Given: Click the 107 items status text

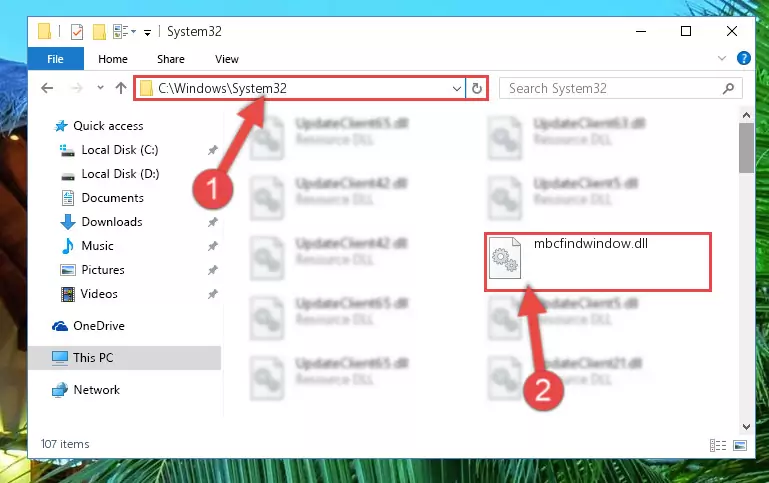Looking at the screenshot, I should pos(65,444).
